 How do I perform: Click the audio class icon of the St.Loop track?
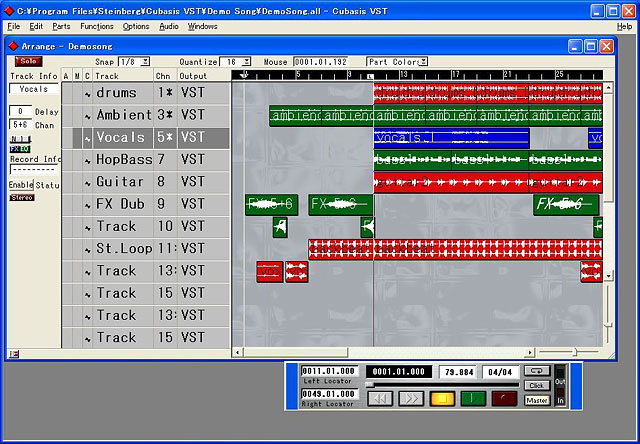[x=87, y=250]
